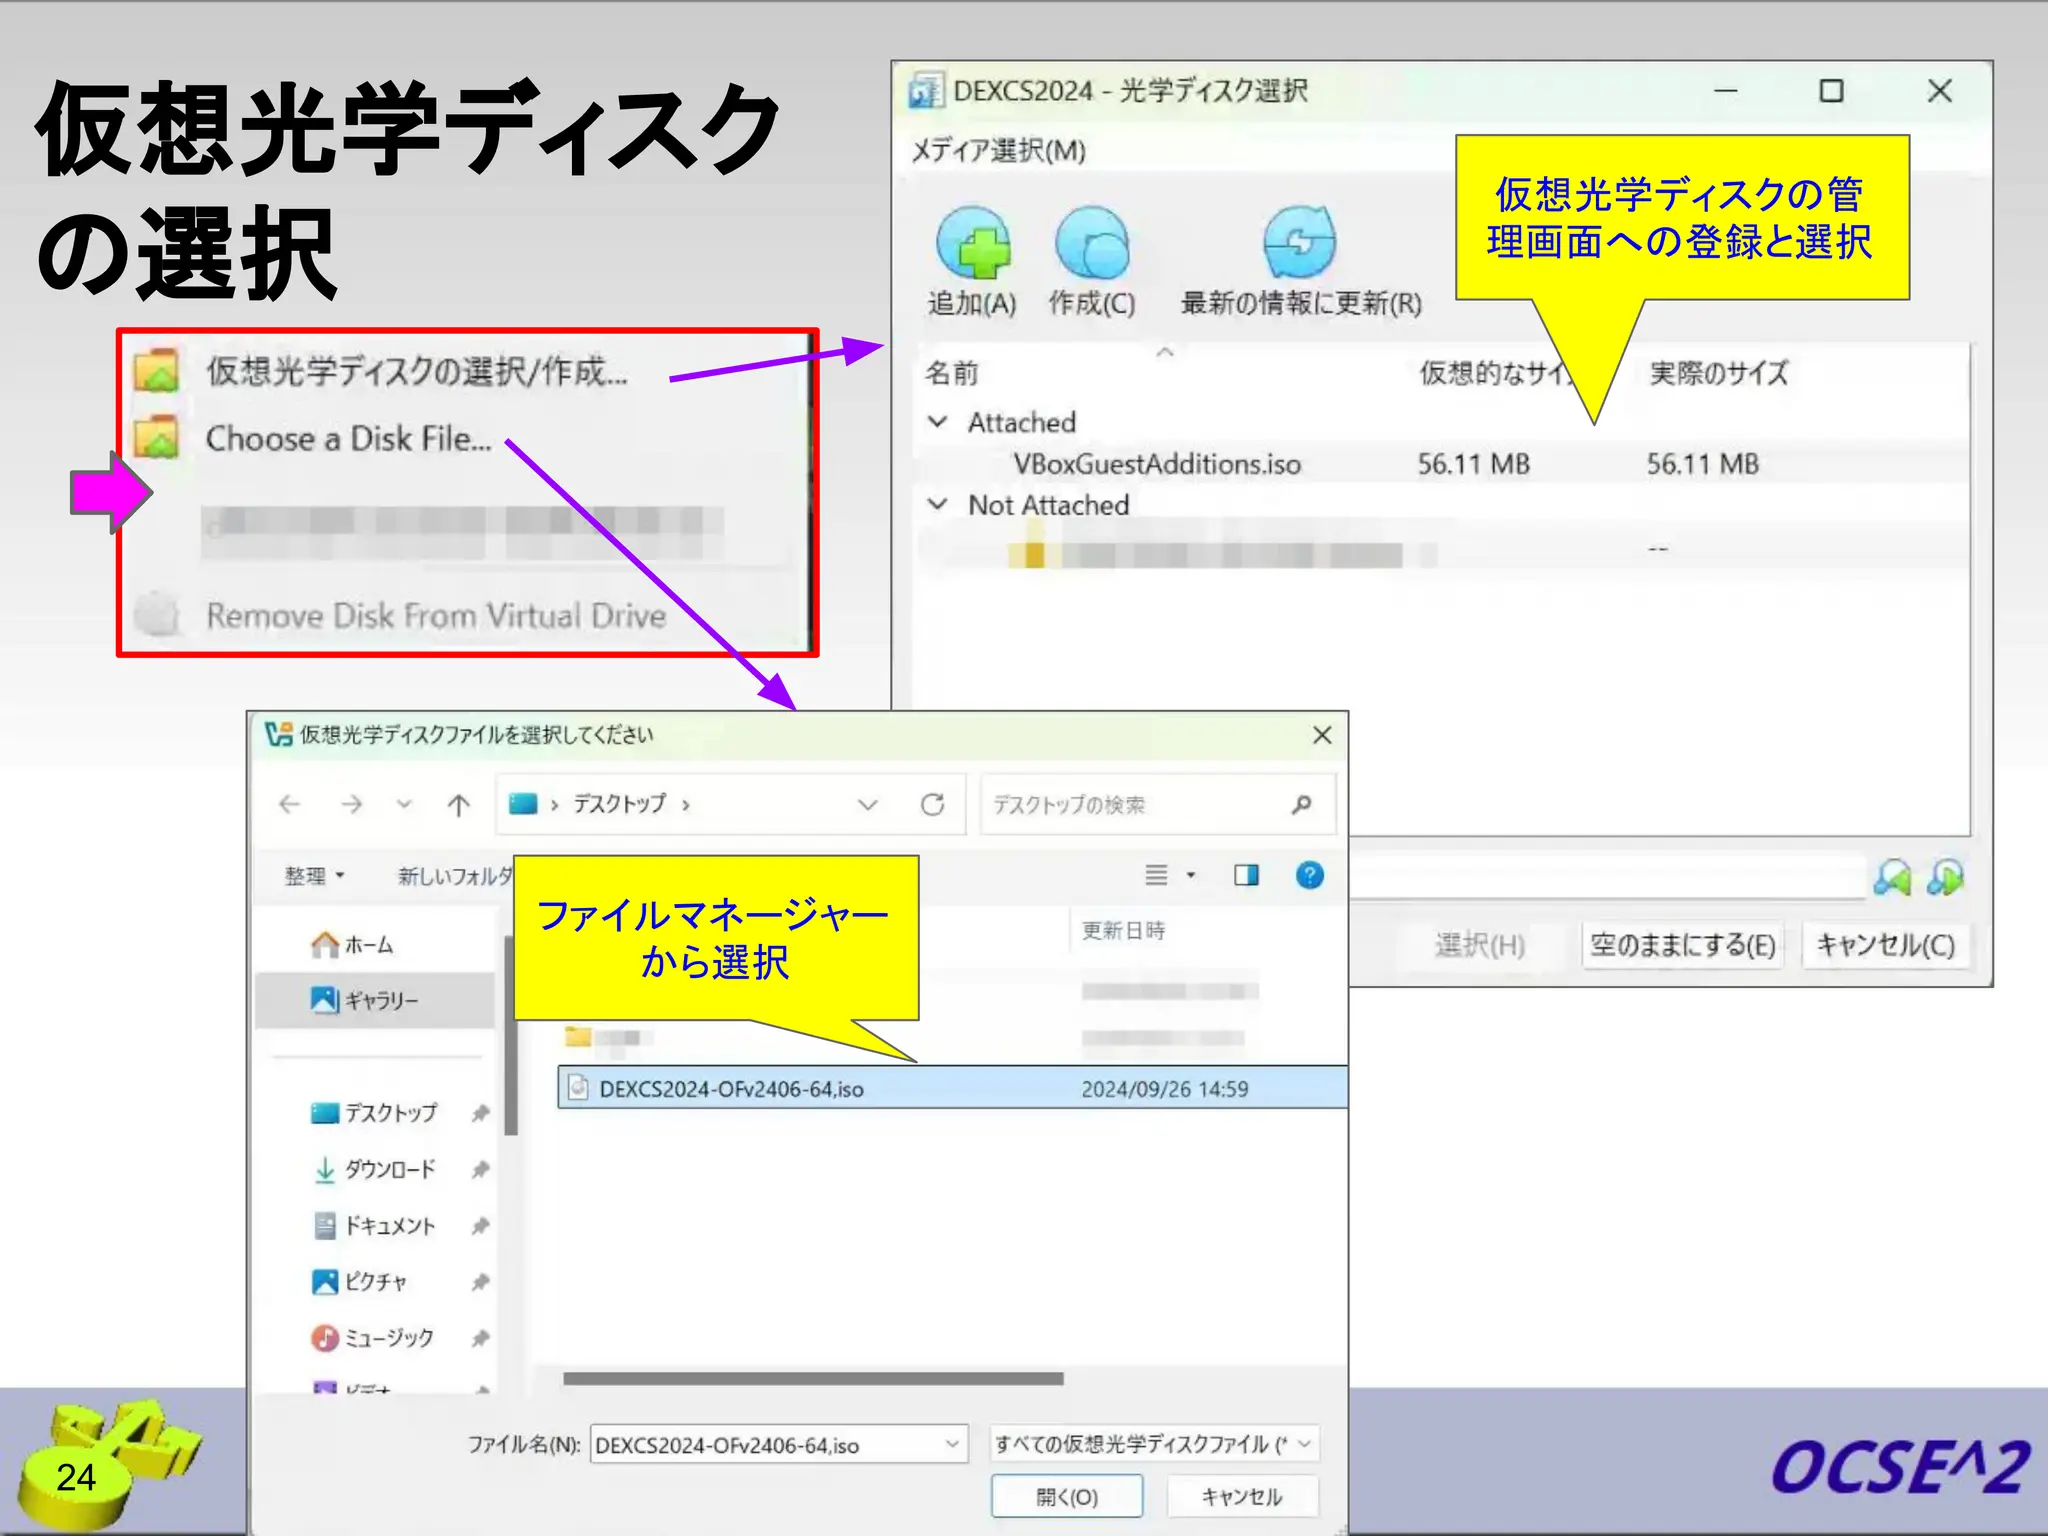
Task: Click the 開く(O) button
Action: pos(1067,1497)
